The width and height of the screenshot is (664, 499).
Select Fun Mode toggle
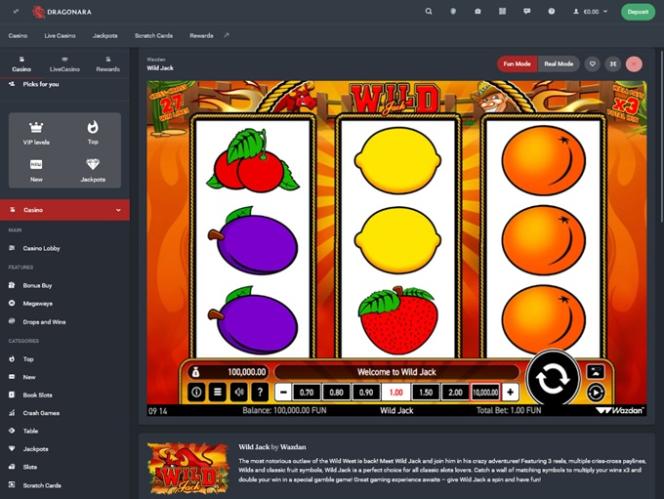[x=517, y=63]
